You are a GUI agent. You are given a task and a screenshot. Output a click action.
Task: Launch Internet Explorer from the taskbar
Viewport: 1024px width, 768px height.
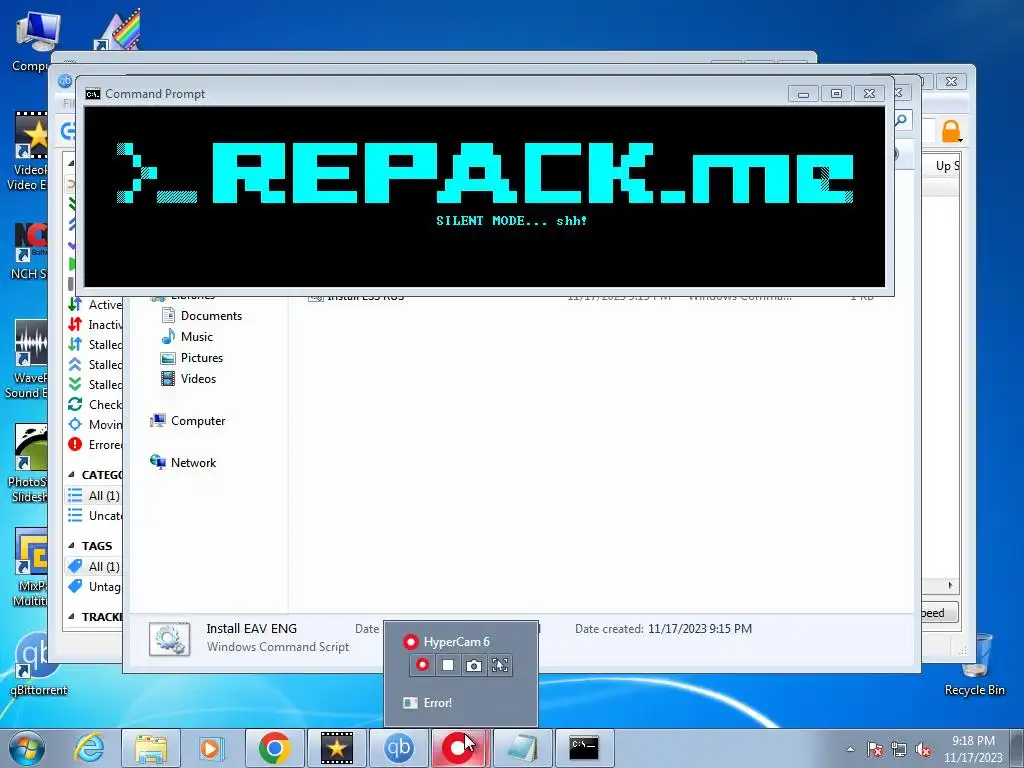(x=89, y=748)
